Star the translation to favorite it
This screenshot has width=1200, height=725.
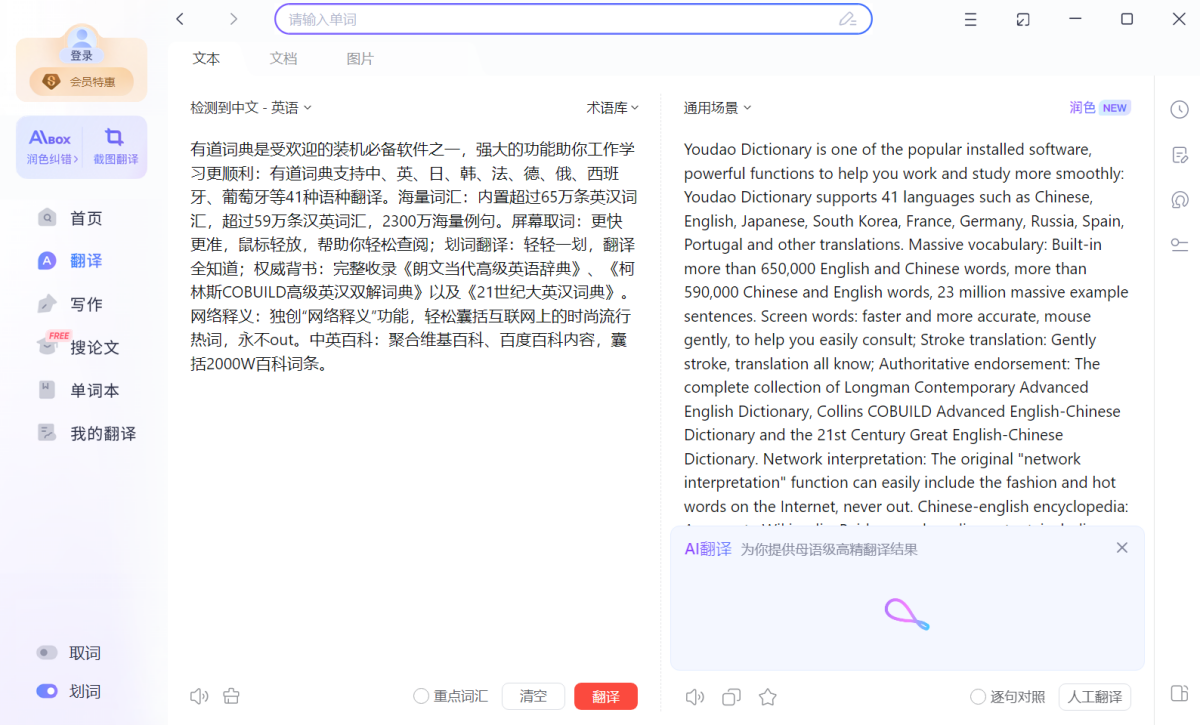[767, 696]
